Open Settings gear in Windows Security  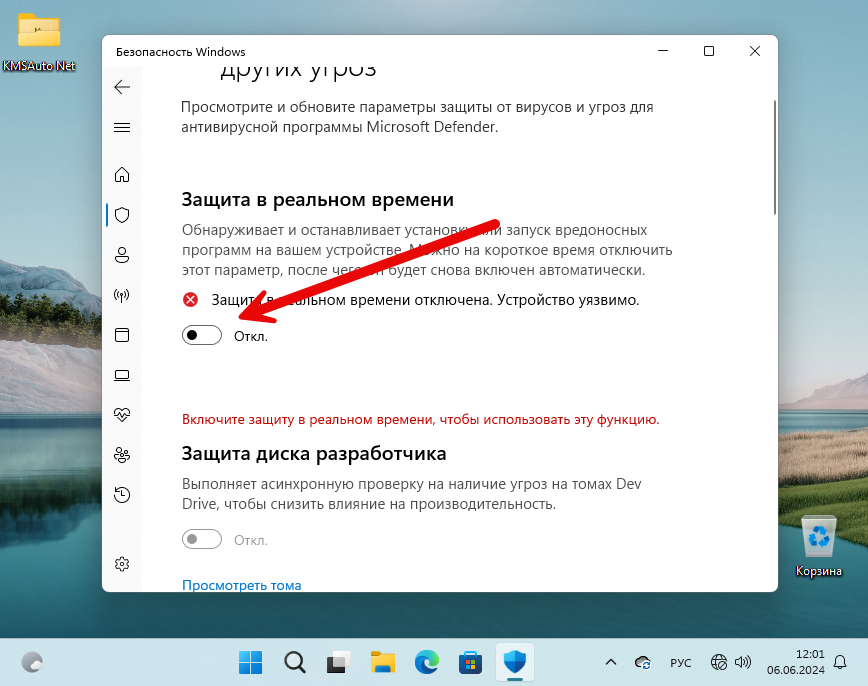122,564
